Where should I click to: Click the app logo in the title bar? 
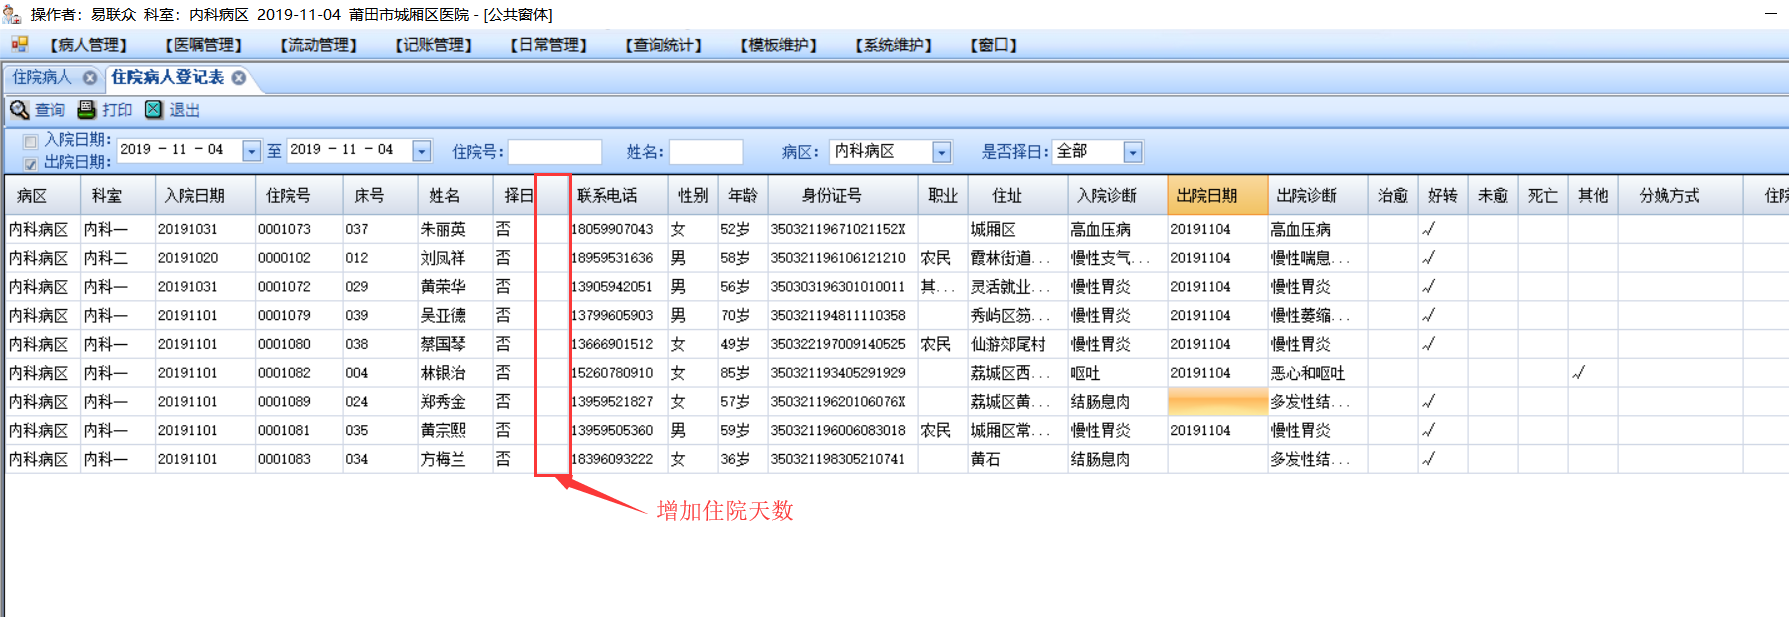coord(11,13)
